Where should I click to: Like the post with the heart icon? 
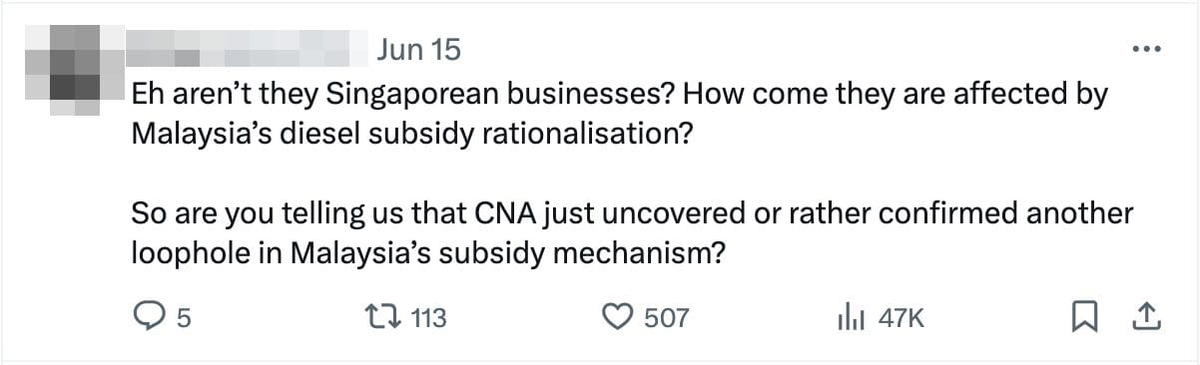(617, 318)
